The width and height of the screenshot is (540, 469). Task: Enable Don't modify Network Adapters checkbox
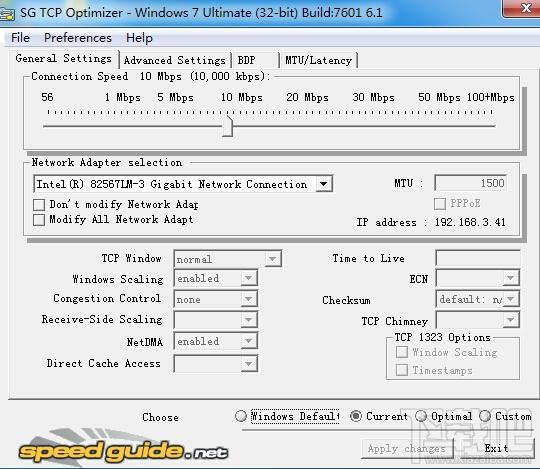(x=39, y=205)
